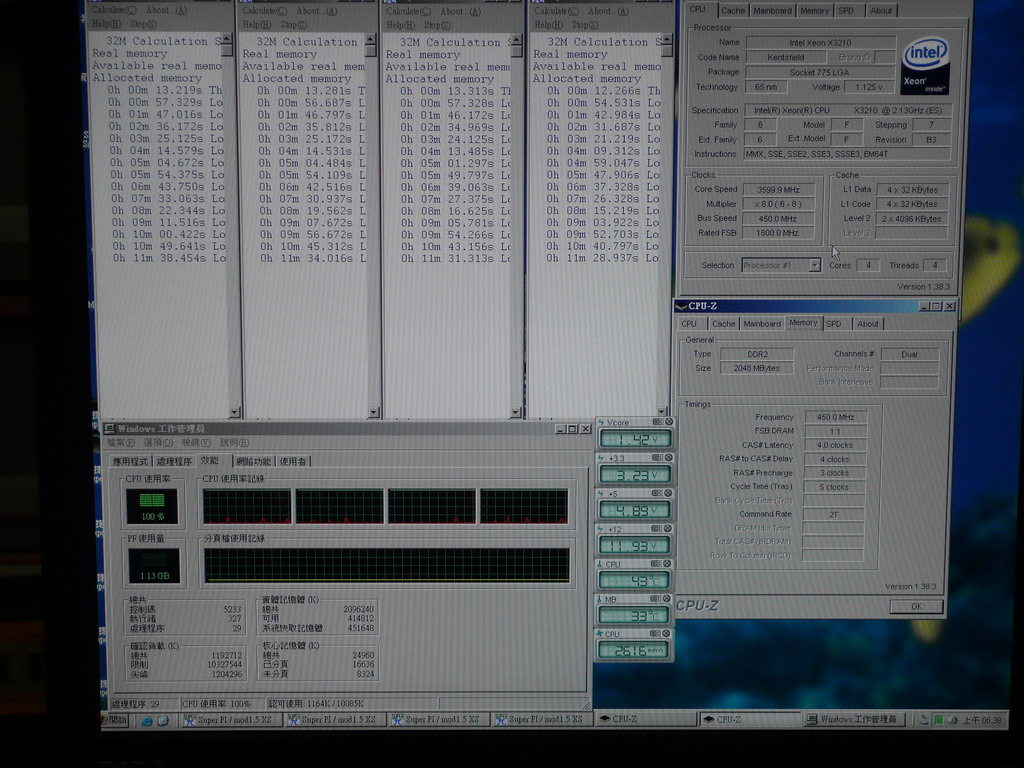The width and height of the screenshot is (1024, 768).
Task: Open settings icon on the +5 voltage widget
Action: click(657, 493)
